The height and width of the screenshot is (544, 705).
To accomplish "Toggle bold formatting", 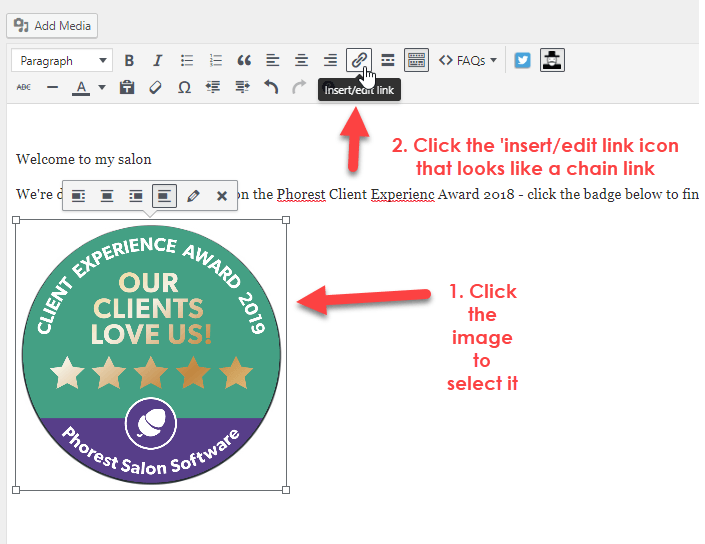I will 129,60.
